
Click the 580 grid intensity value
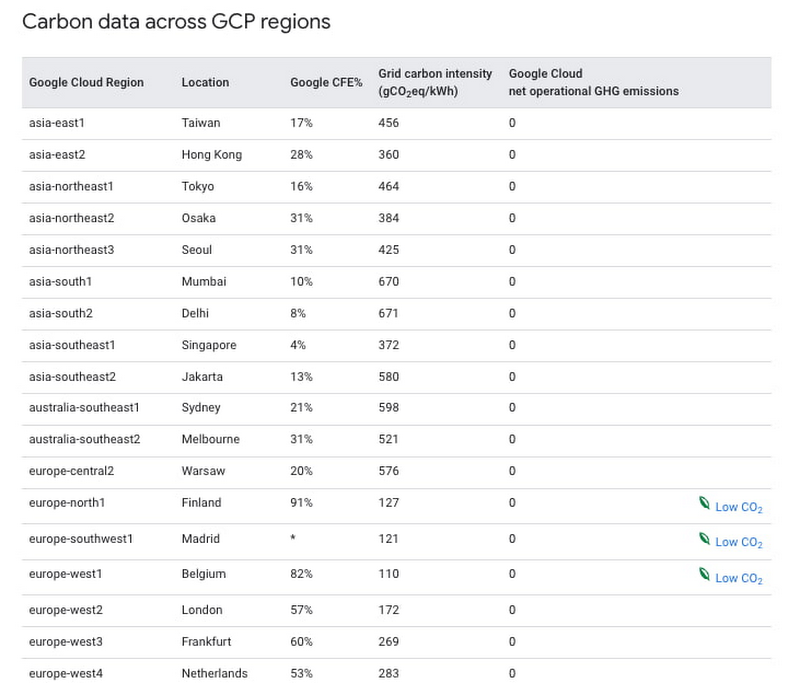[388, 377]
